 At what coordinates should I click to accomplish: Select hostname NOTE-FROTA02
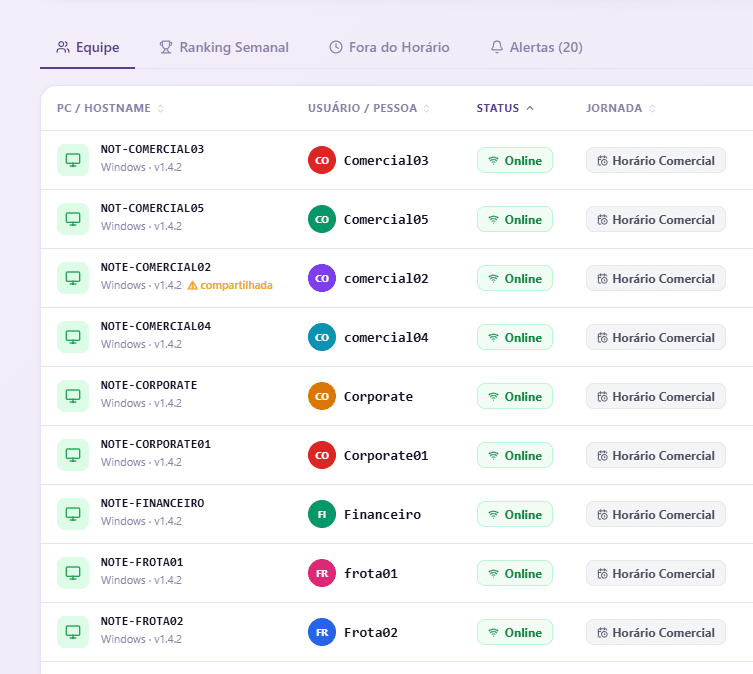click(142, 622)
